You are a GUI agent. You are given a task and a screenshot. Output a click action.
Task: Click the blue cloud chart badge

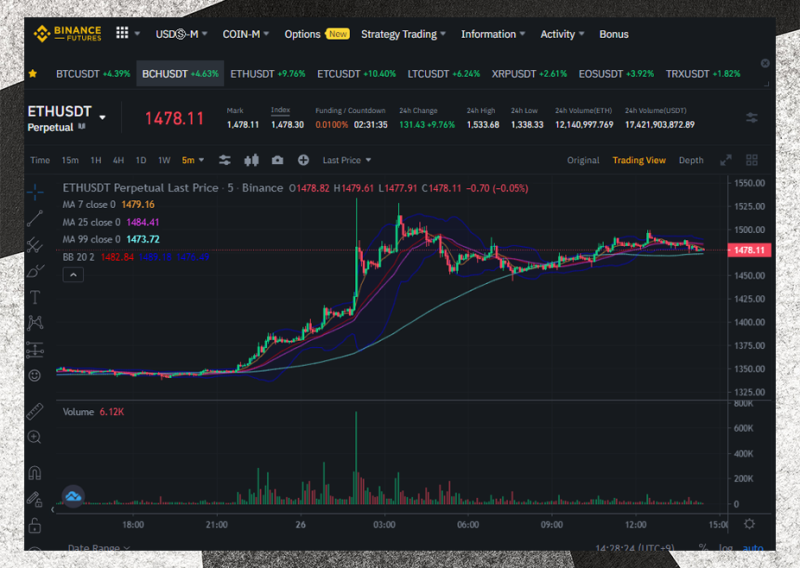(x=73, y=496)
